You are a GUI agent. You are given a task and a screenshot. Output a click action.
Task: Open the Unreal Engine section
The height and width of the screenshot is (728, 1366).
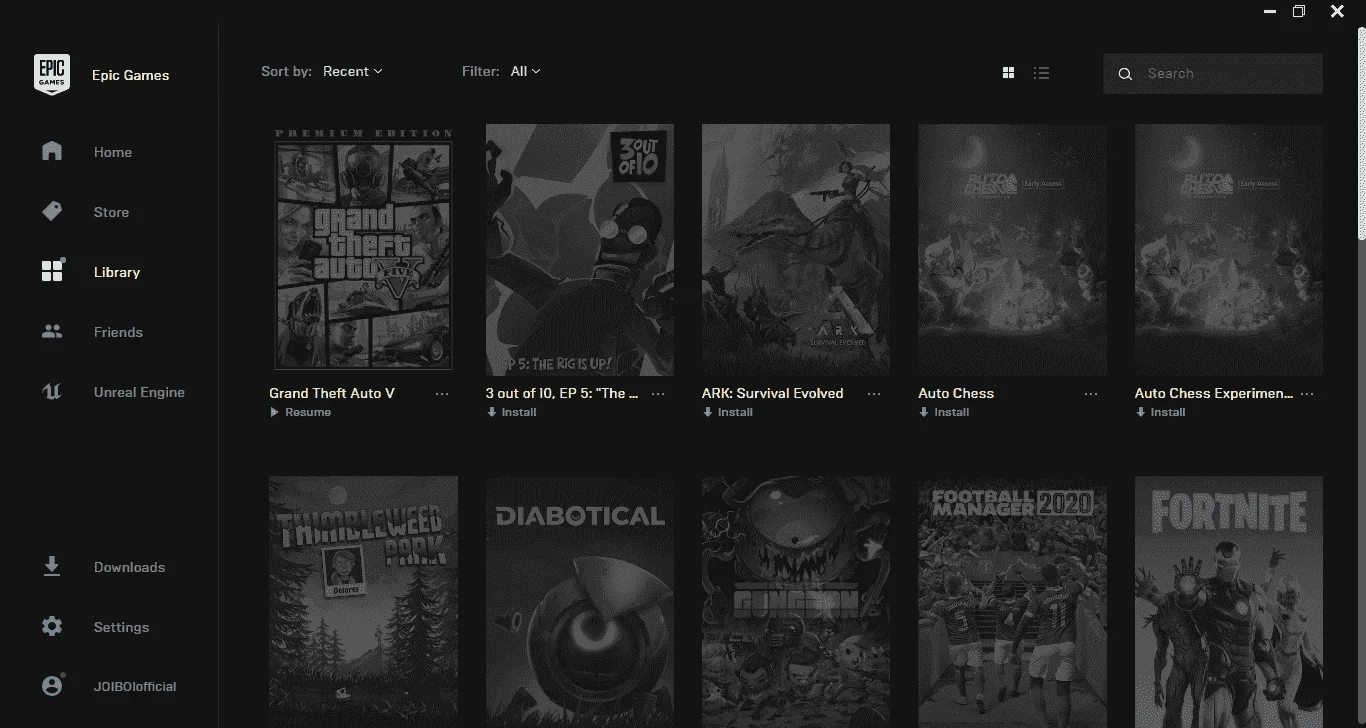[x=139, y=392]
